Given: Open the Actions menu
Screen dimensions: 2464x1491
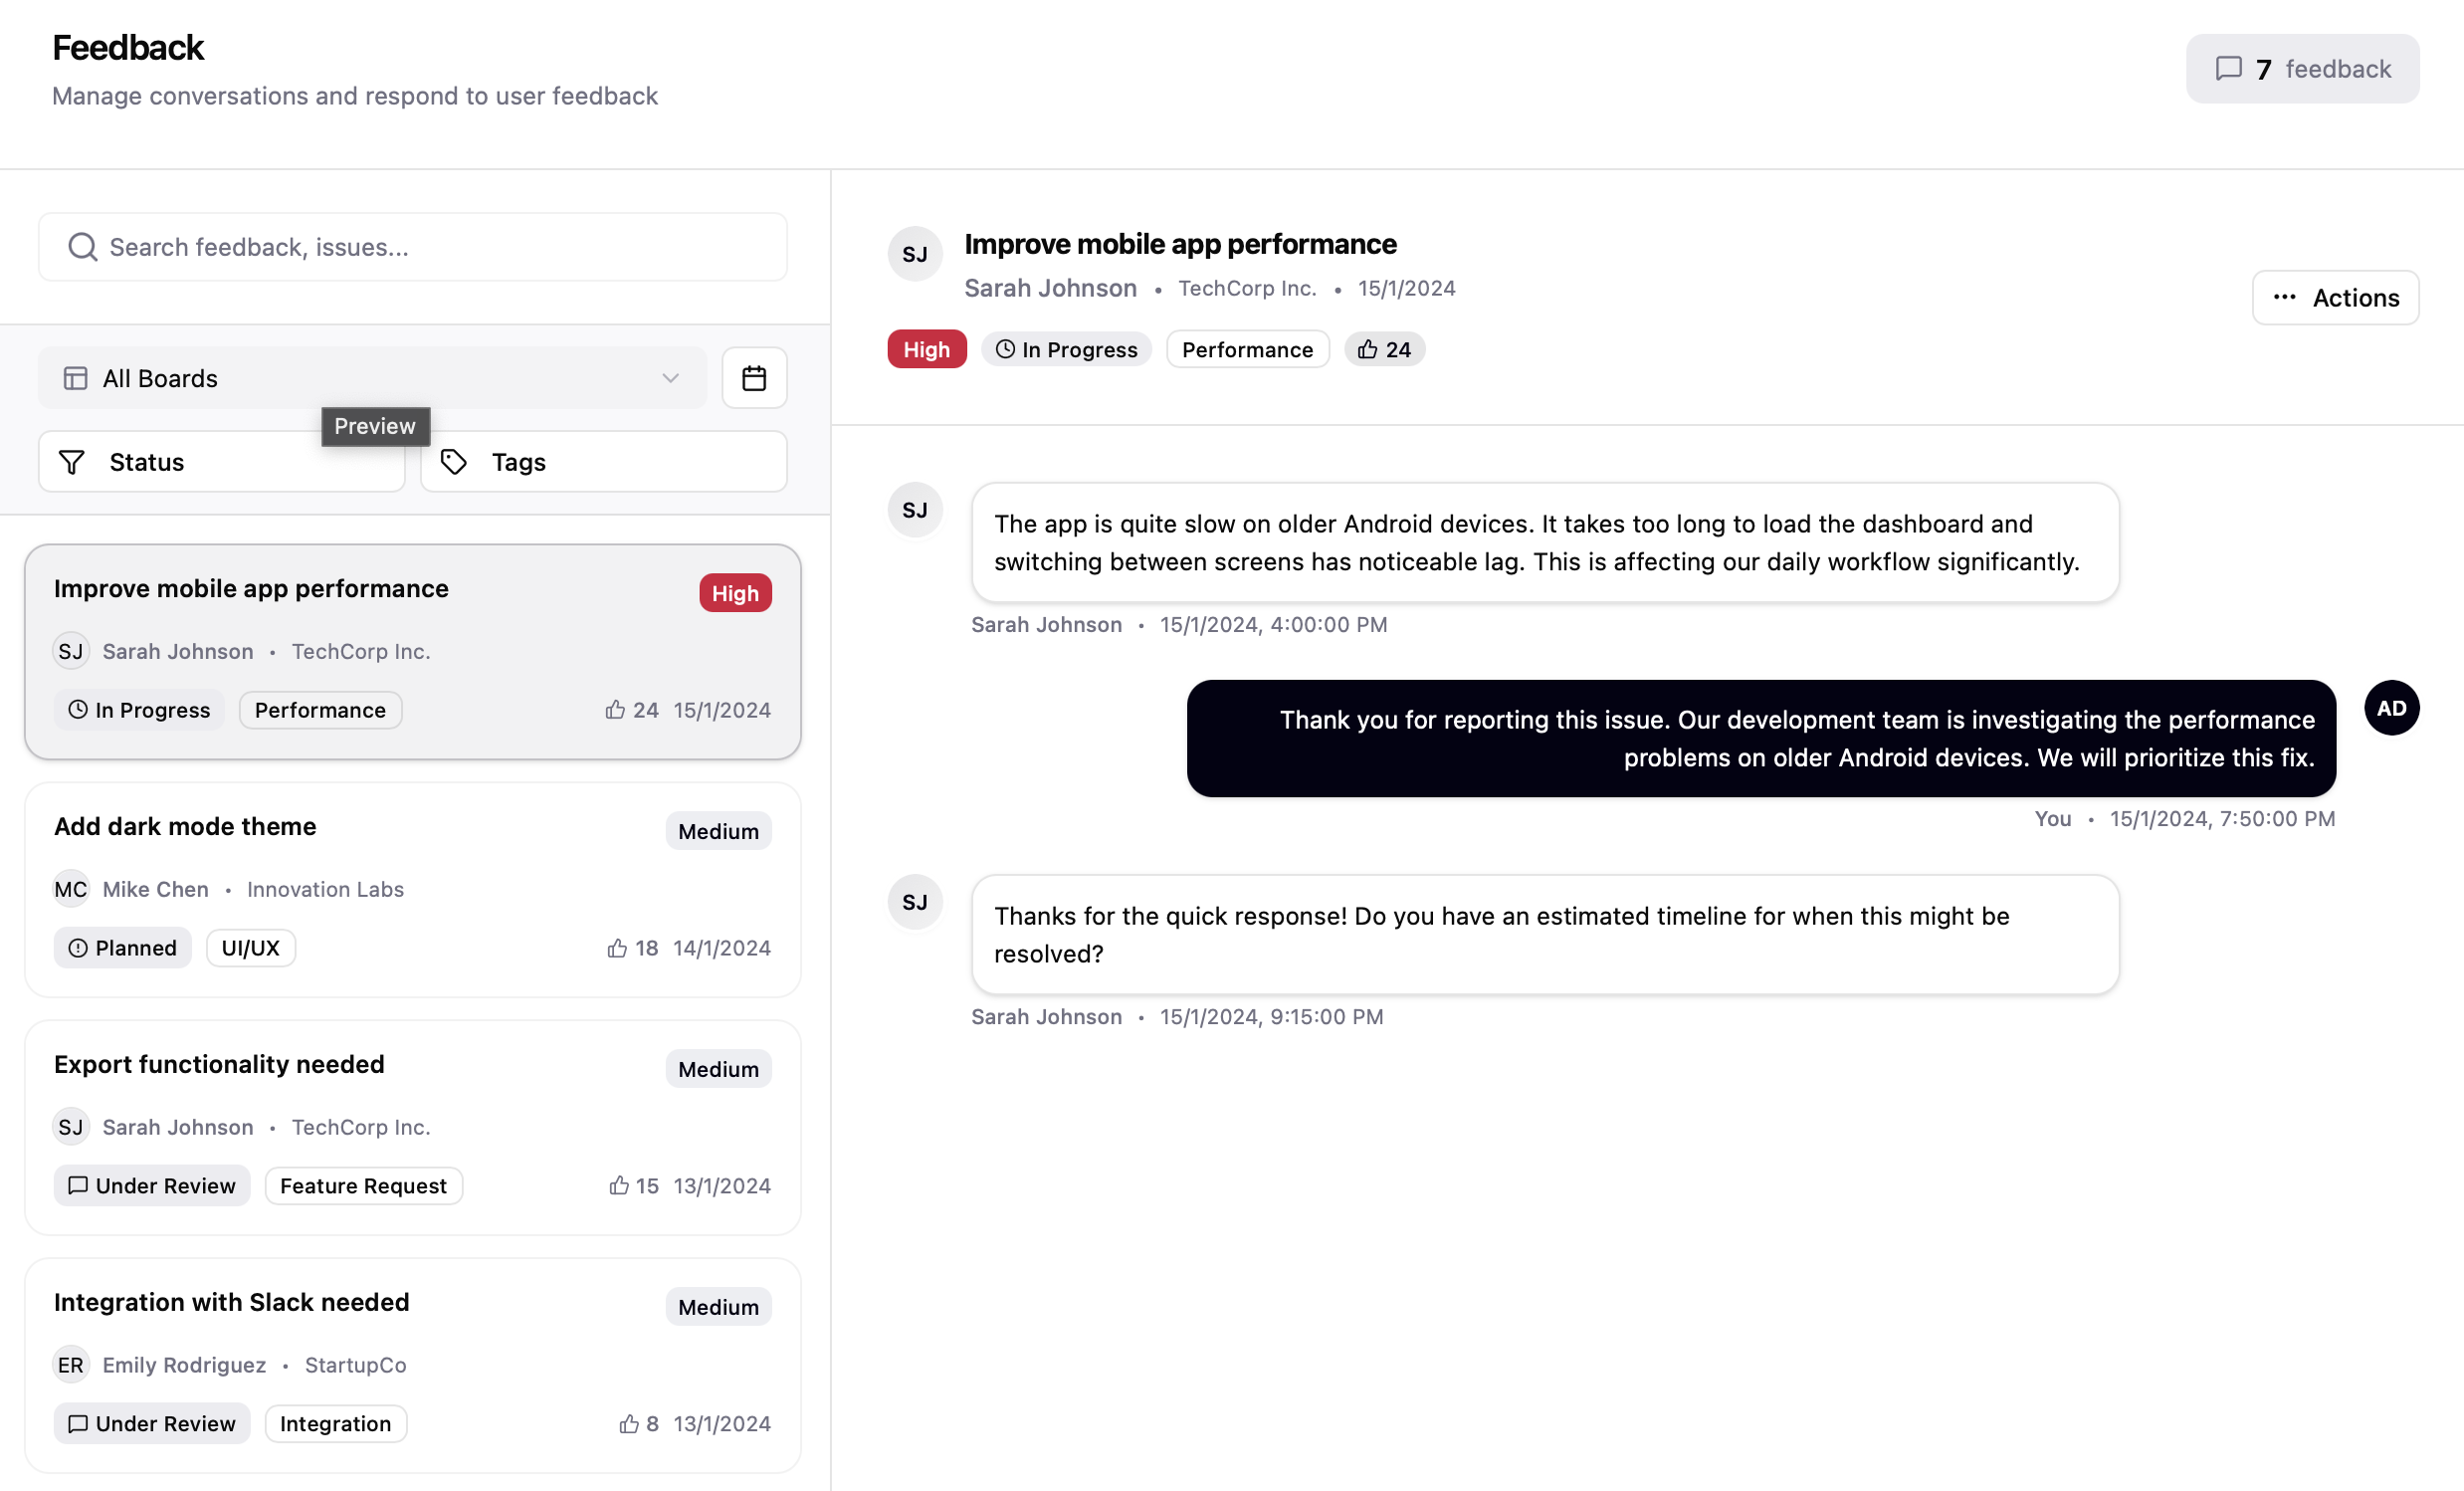Looking at the screenshot, I should 2334,298.
